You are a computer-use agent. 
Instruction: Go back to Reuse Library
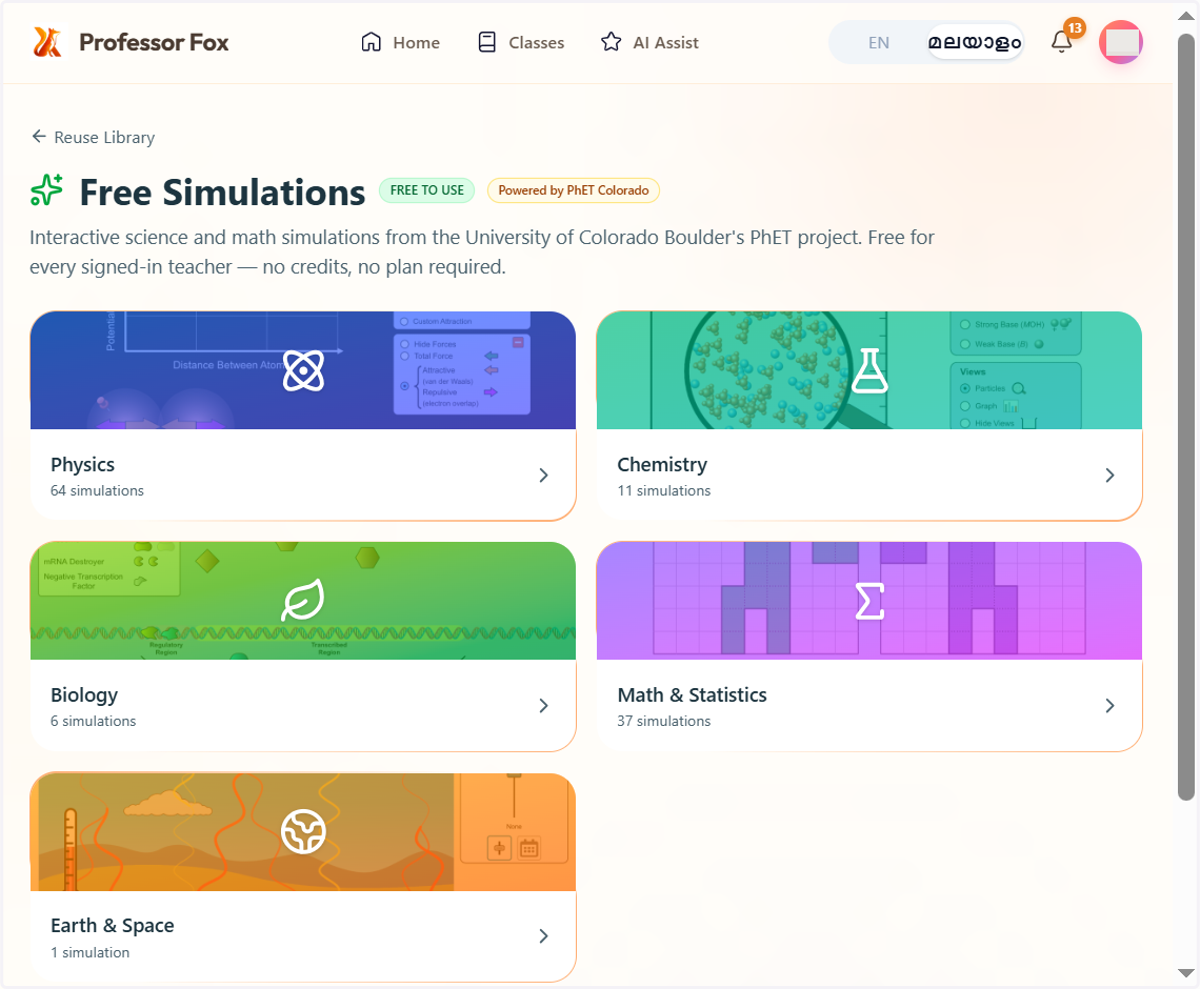93,137
